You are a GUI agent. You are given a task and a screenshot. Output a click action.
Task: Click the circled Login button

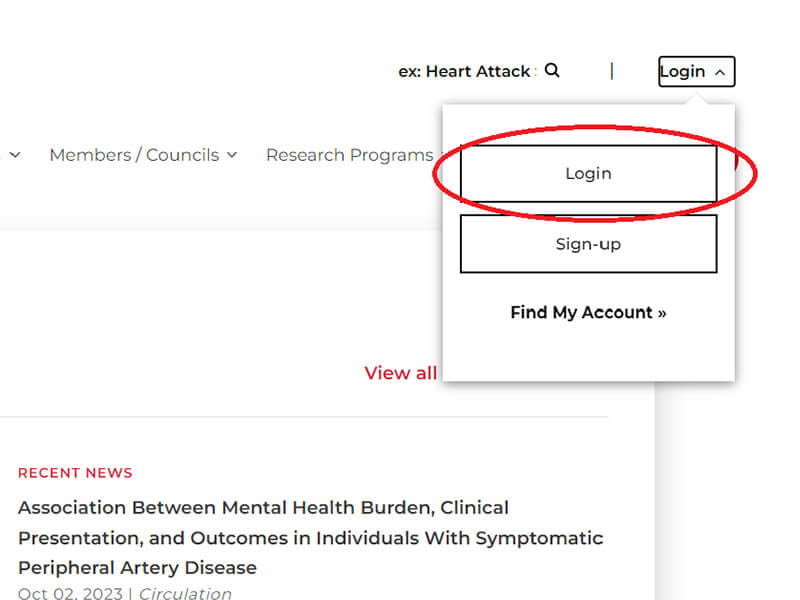tap(588, 173)
